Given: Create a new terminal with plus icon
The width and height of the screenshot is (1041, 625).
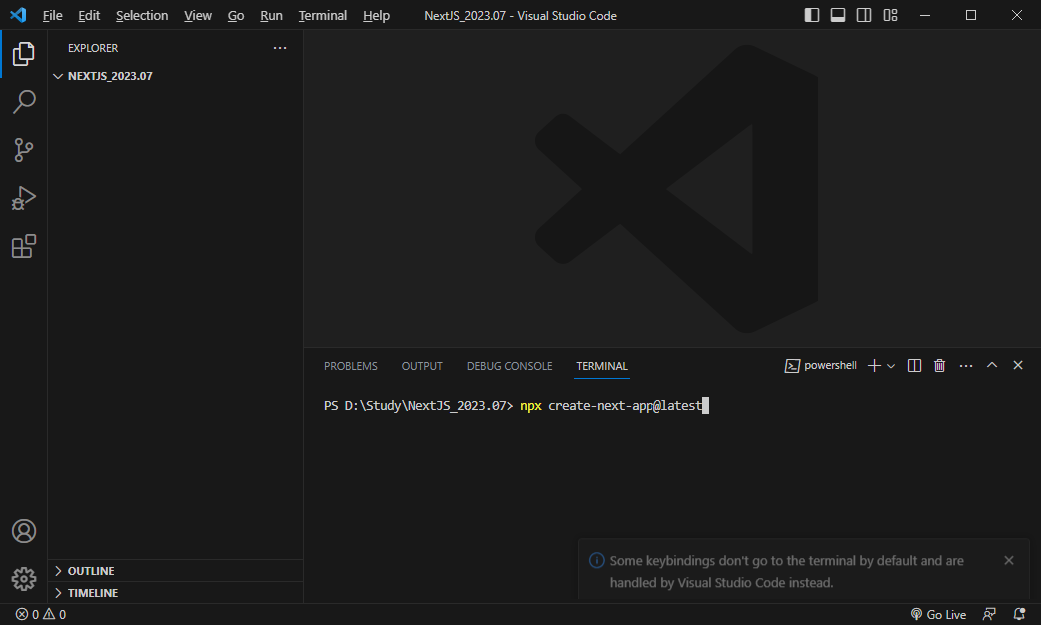Looking at the screenshot, I should [874, 365].
